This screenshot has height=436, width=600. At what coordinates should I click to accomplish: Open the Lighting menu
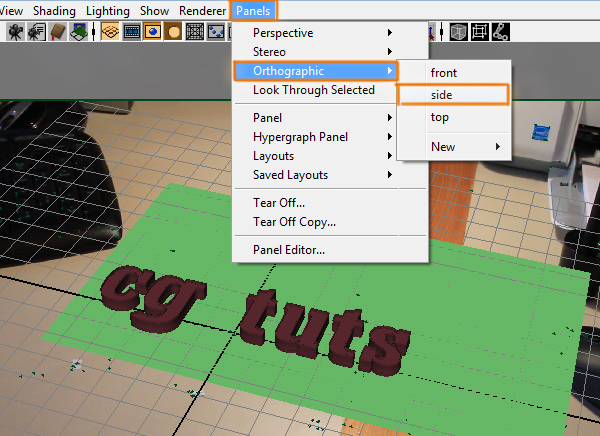coord(108,11)
